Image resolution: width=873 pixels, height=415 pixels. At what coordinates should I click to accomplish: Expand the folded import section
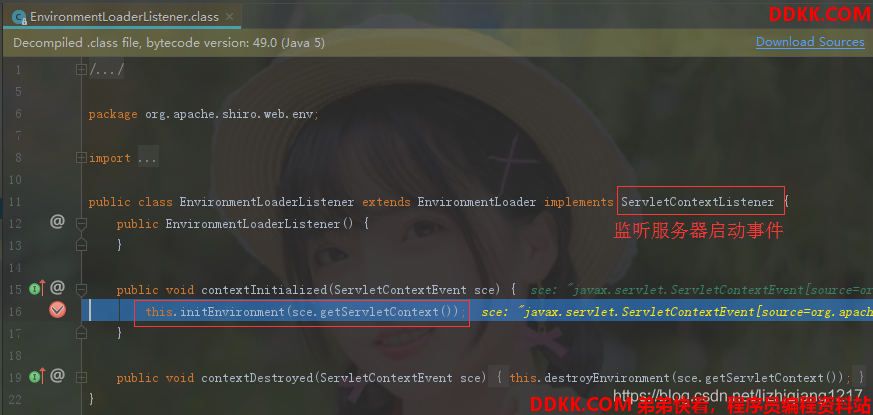82,158
